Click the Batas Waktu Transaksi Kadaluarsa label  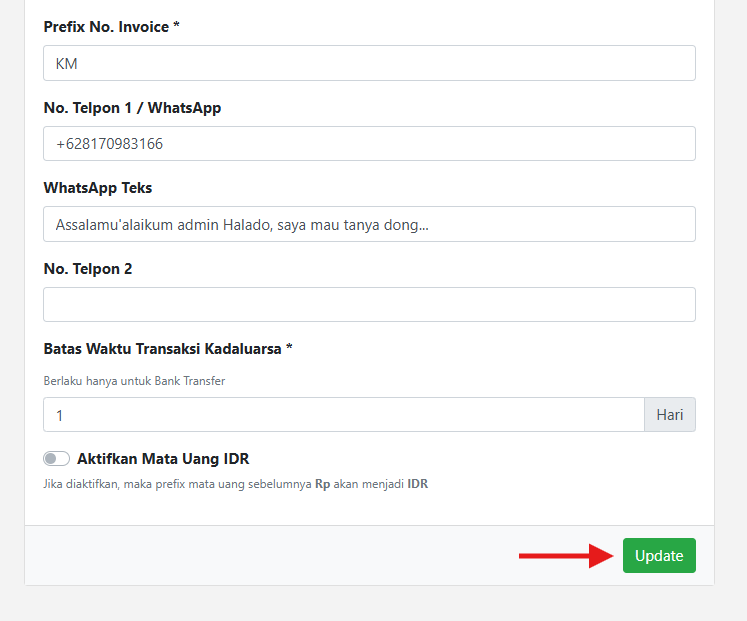pyautogui.click(x=168, y=349)
